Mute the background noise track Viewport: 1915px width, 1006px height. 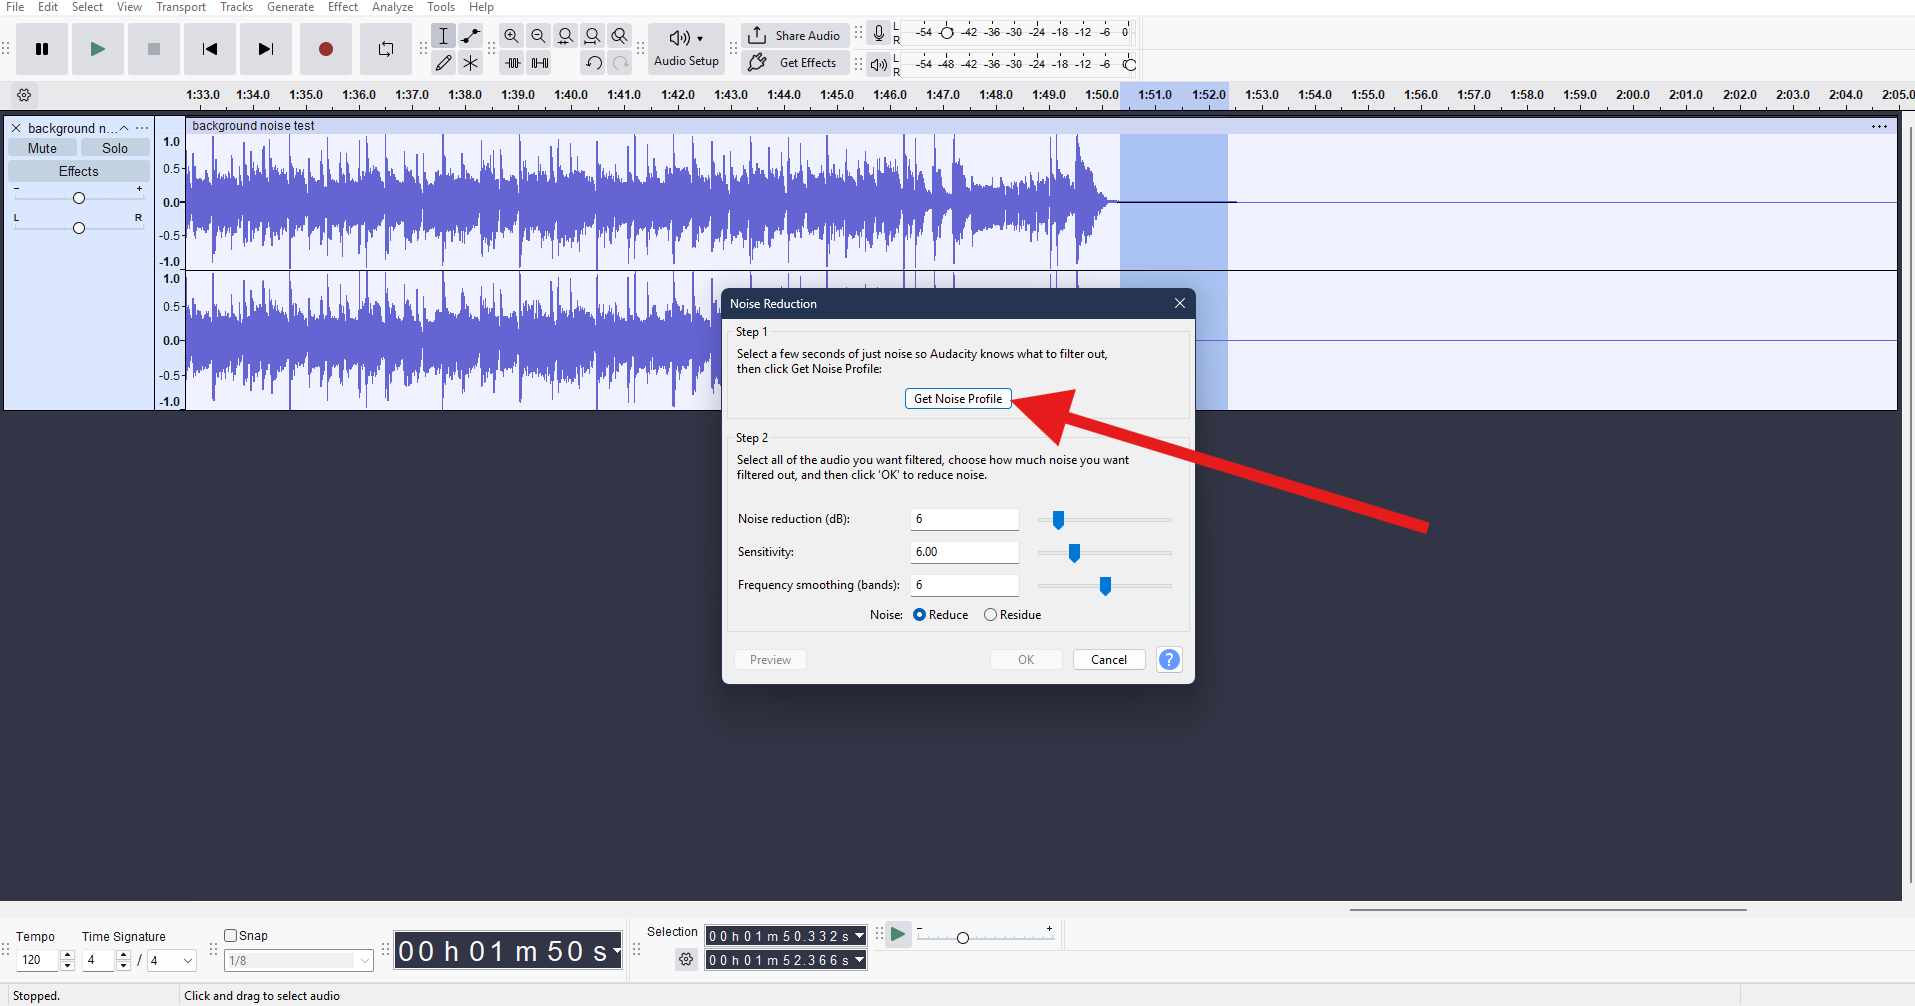pos(41,147)
